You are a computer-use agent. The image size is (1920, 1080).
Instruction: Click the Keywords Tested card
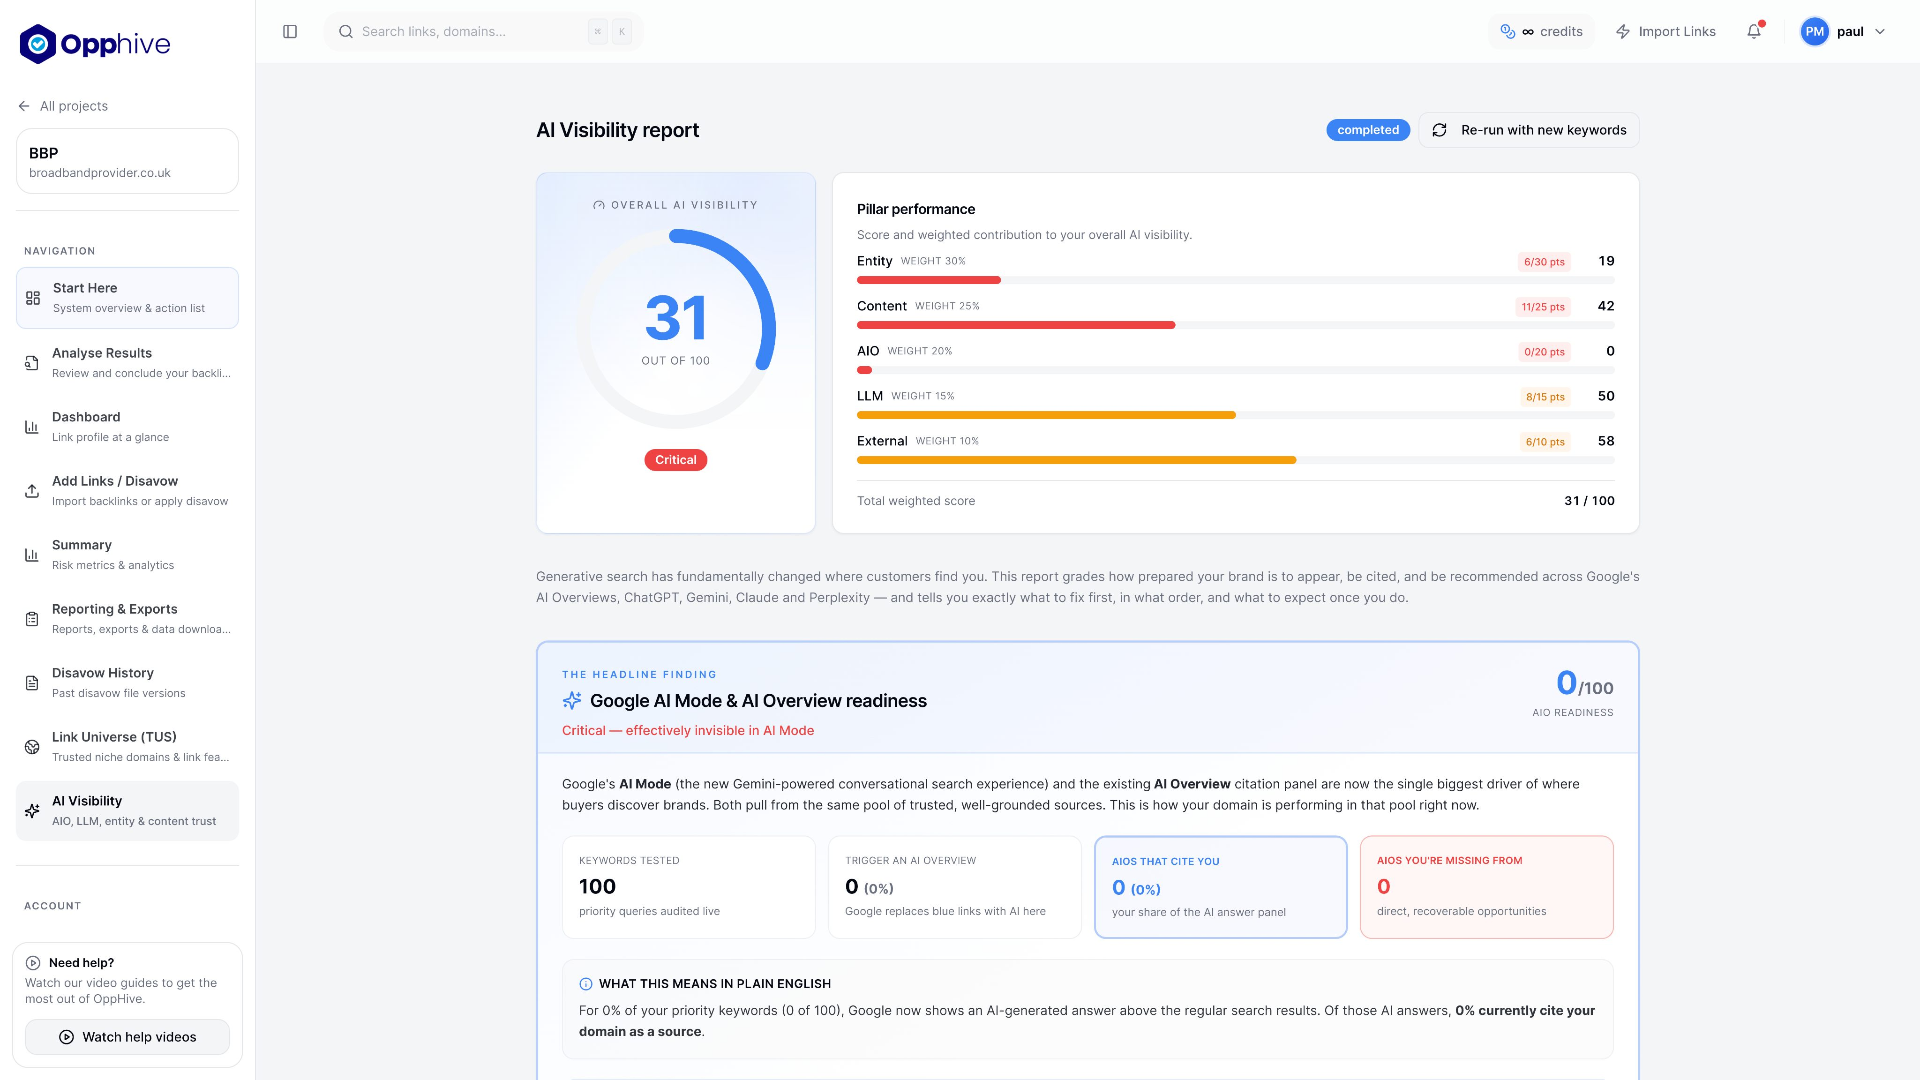tap(689, 887)
